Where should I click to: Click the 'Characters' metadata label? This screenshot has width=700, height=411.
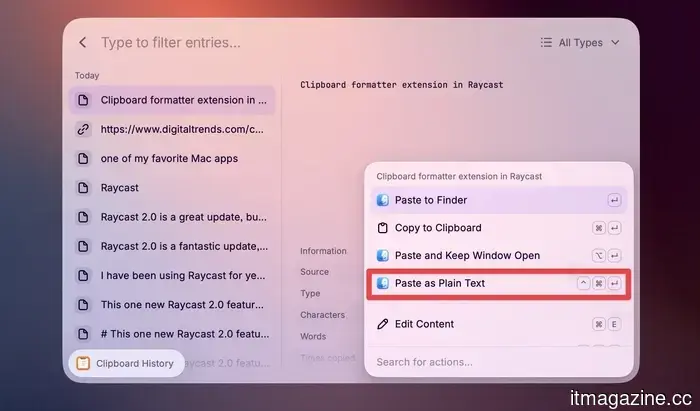tap(322, 315)
